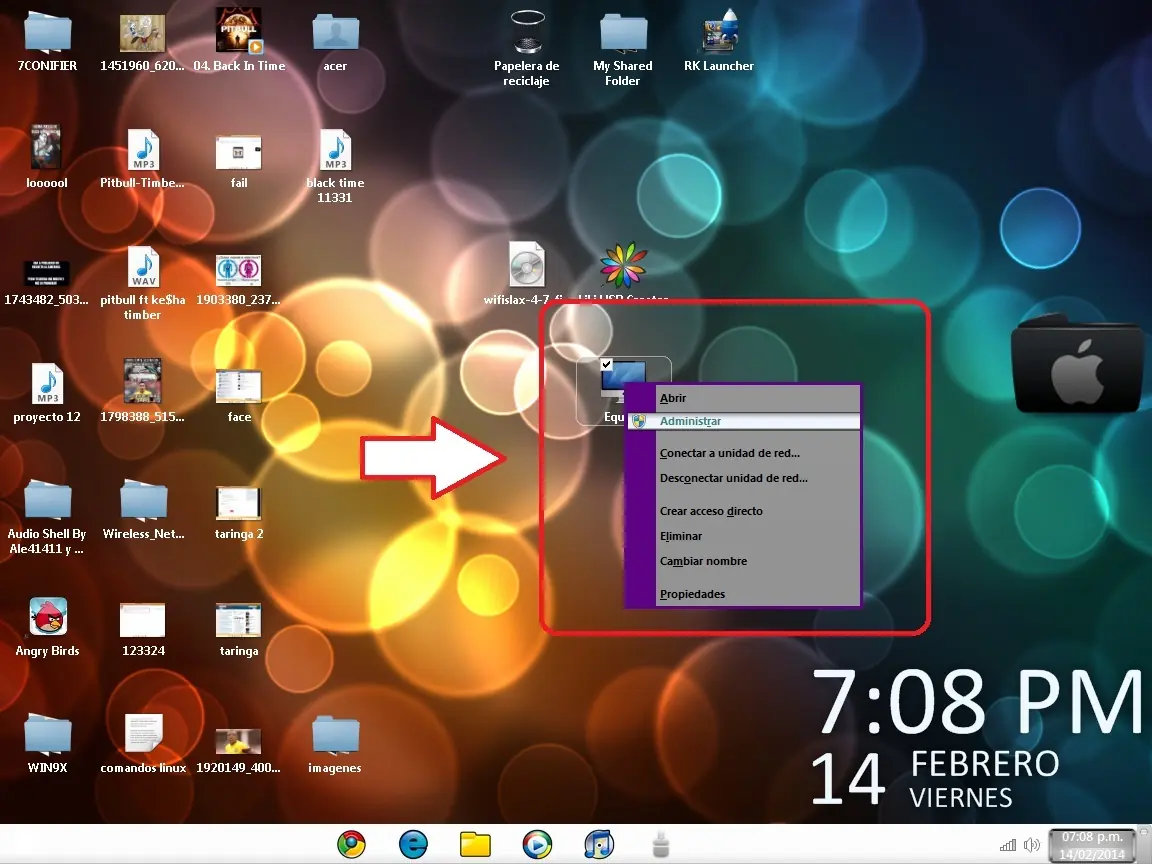Launch RK Launcher shortcut
This screenshot has height=864, width=1152.
719,32
